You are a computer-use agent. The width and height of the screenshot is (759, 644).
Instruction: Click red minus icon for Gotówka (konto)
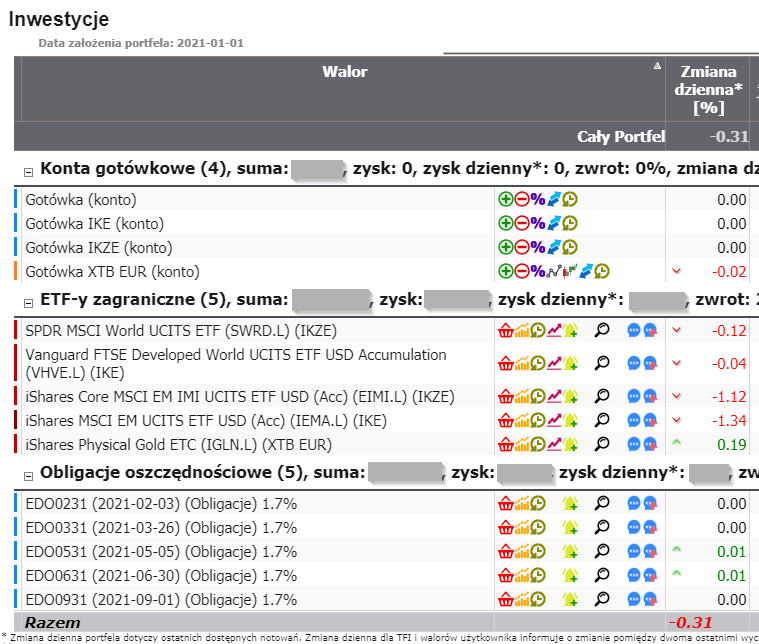click(x=521, y=199)
